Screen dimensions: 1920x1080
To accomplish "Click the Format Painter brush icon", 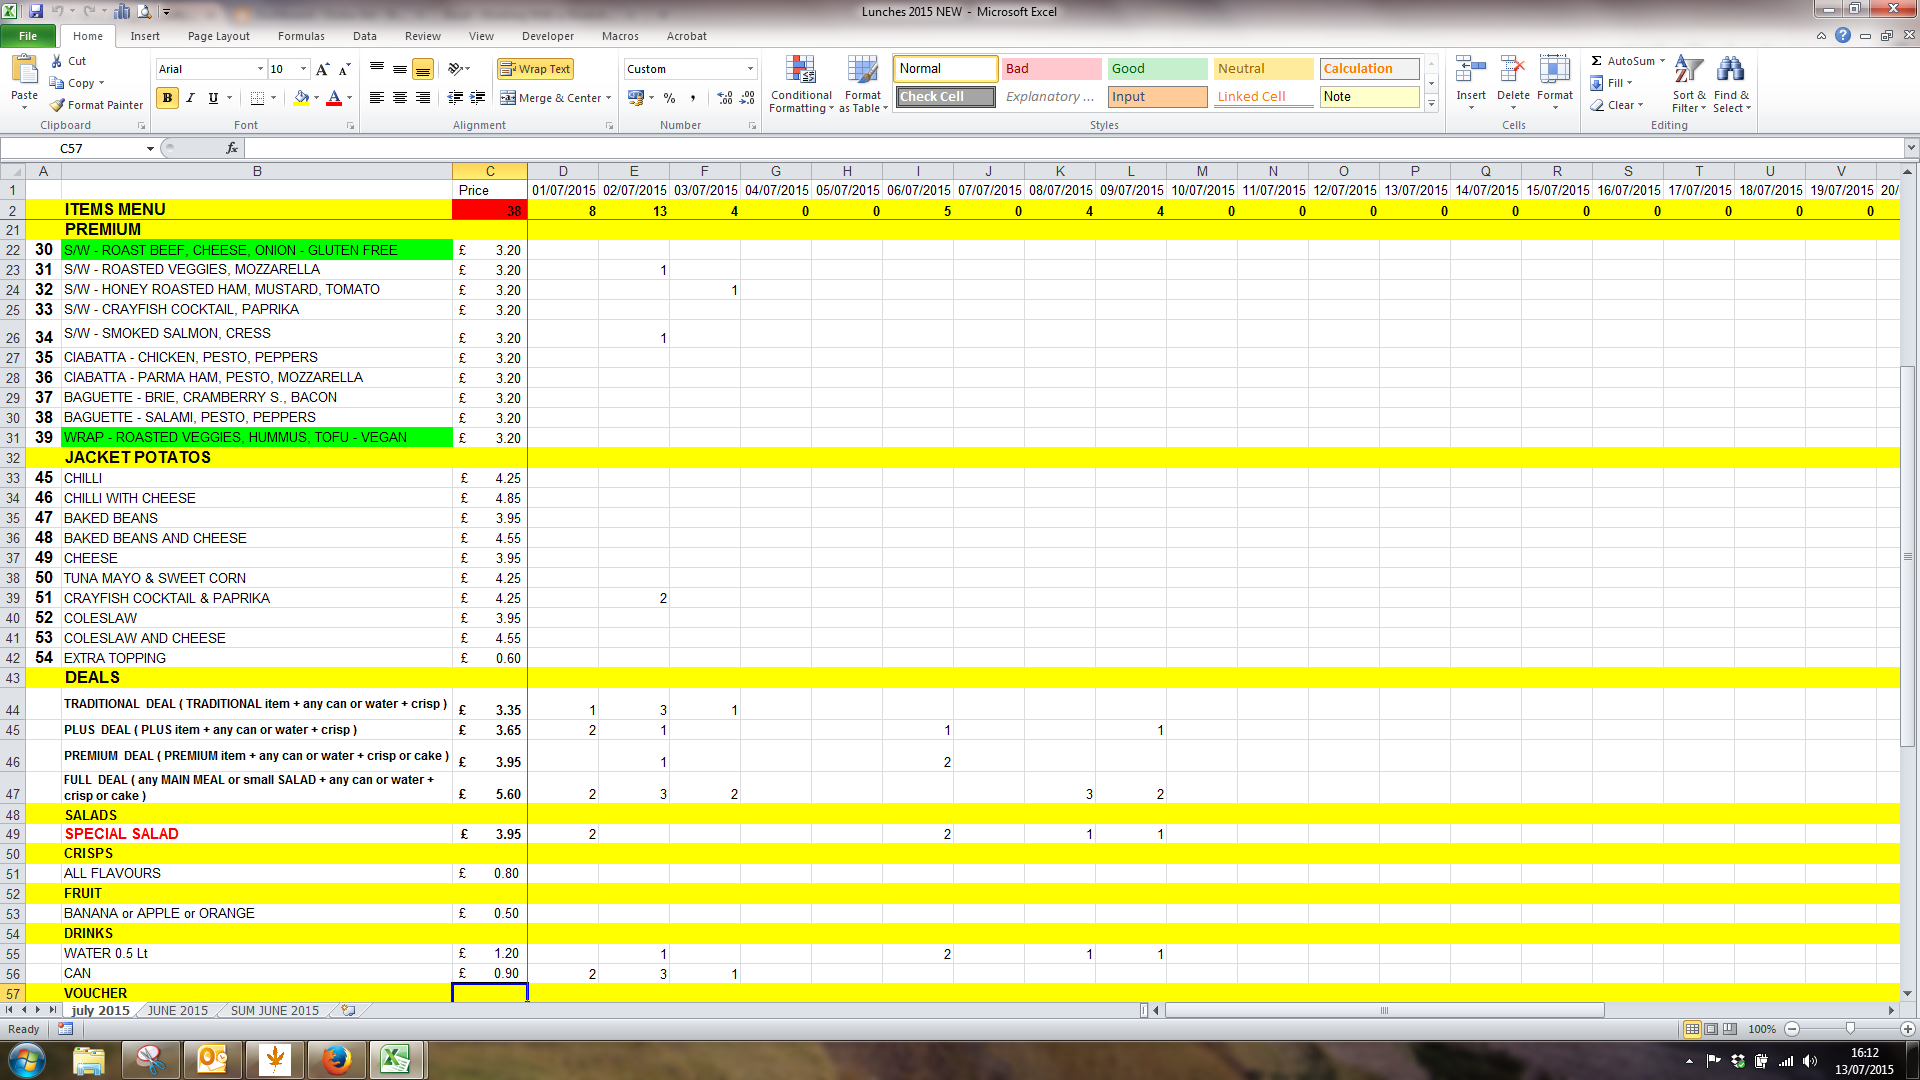I will 58,105.
